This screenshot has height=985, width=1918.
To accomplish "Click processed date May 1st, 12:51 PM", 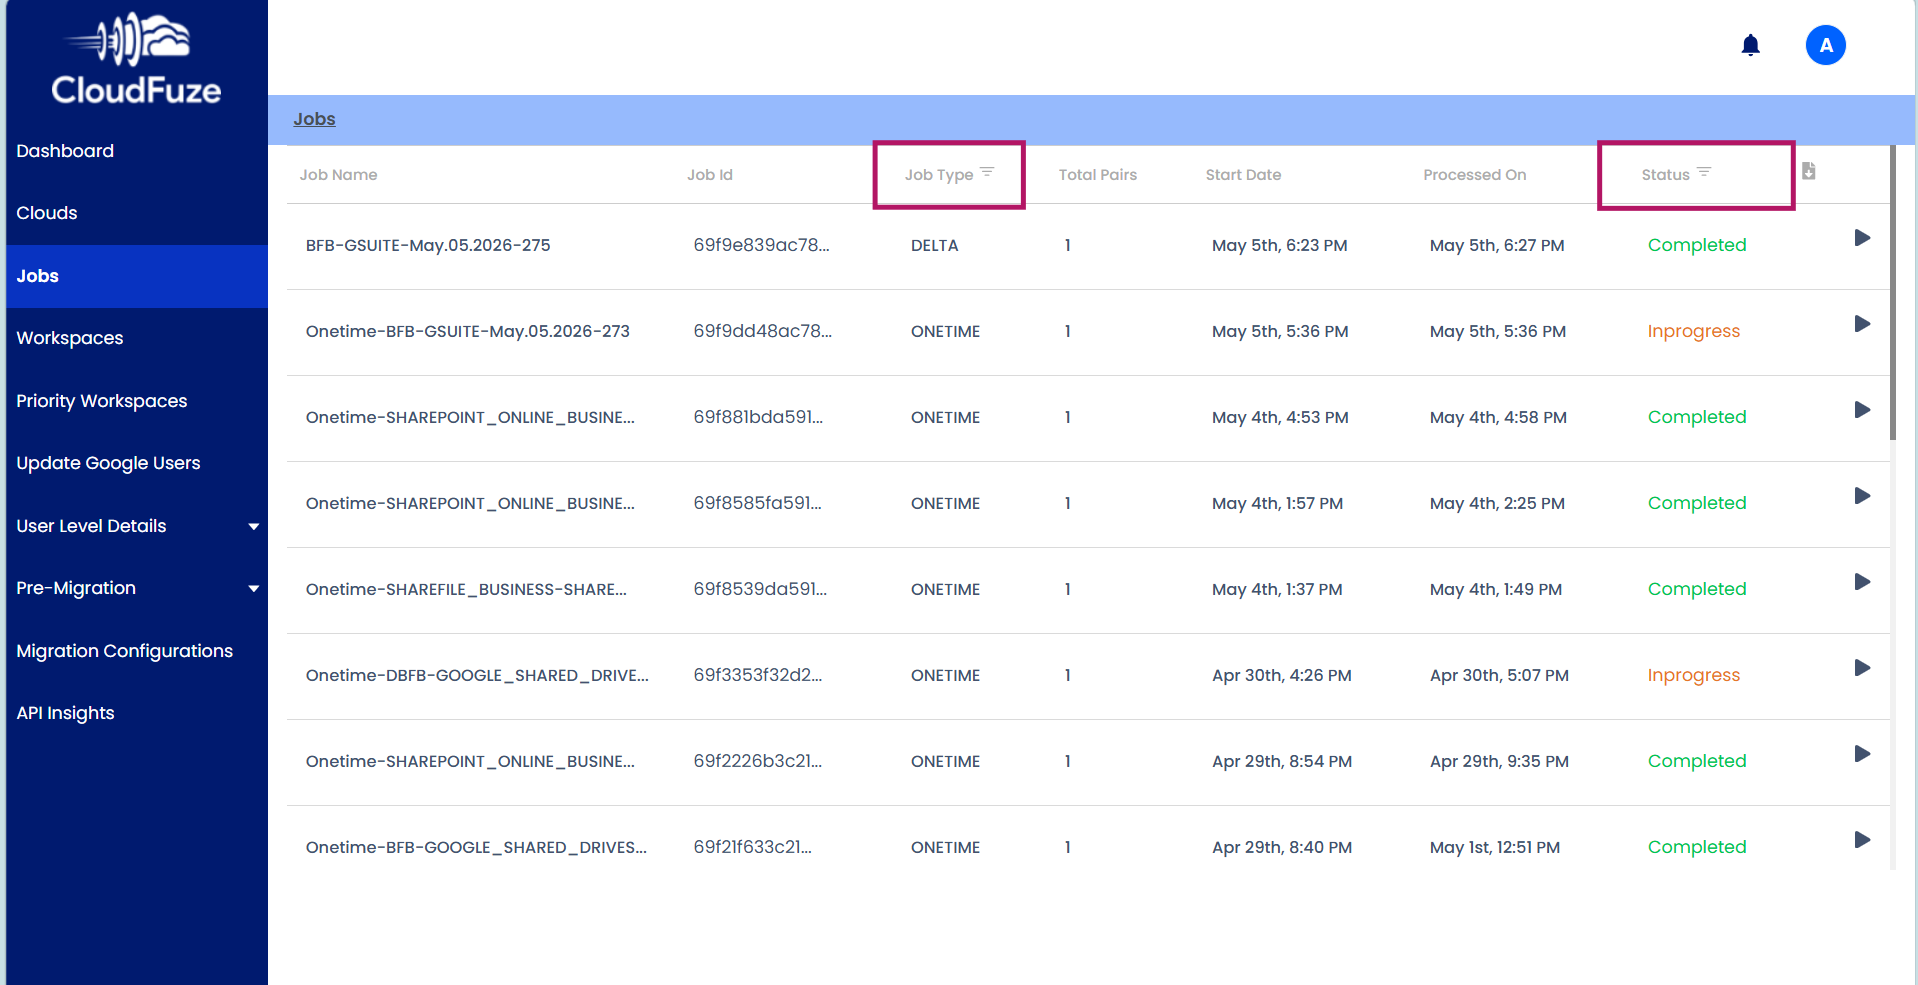I will [x=1494, y=847].
